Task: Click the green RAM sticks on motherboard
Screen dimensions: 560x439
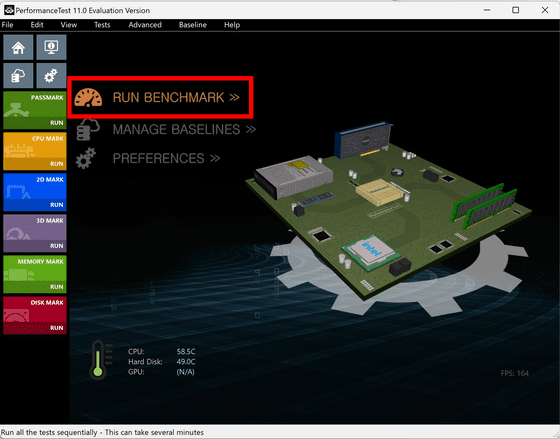Action: coord(485,205)
